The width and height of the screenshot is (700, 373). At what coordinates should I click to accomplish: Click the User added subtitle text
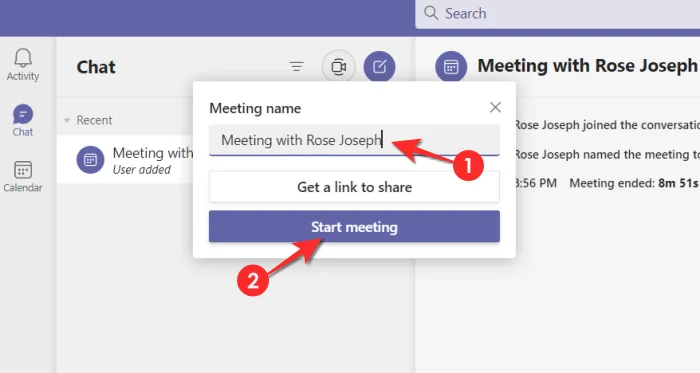tap(142, 170)
